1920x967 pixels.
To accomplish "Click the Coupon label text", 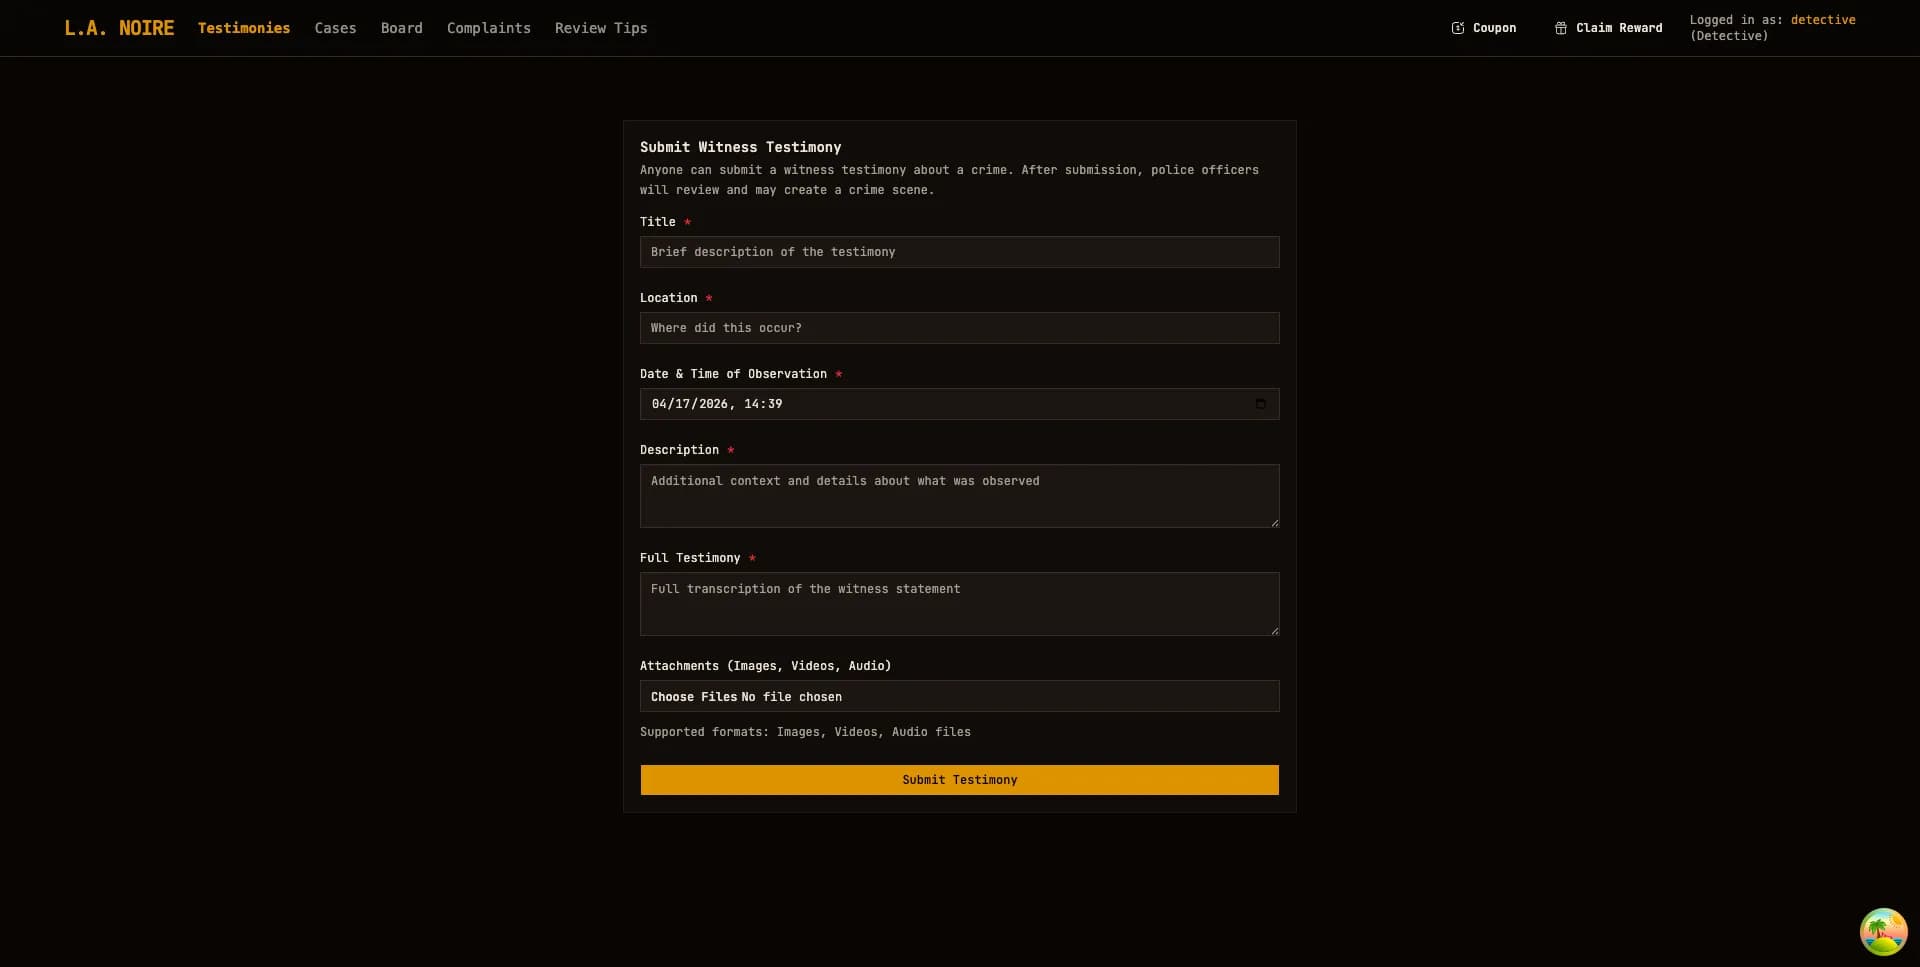I will pyautogui.click(x=1494, y=28).
